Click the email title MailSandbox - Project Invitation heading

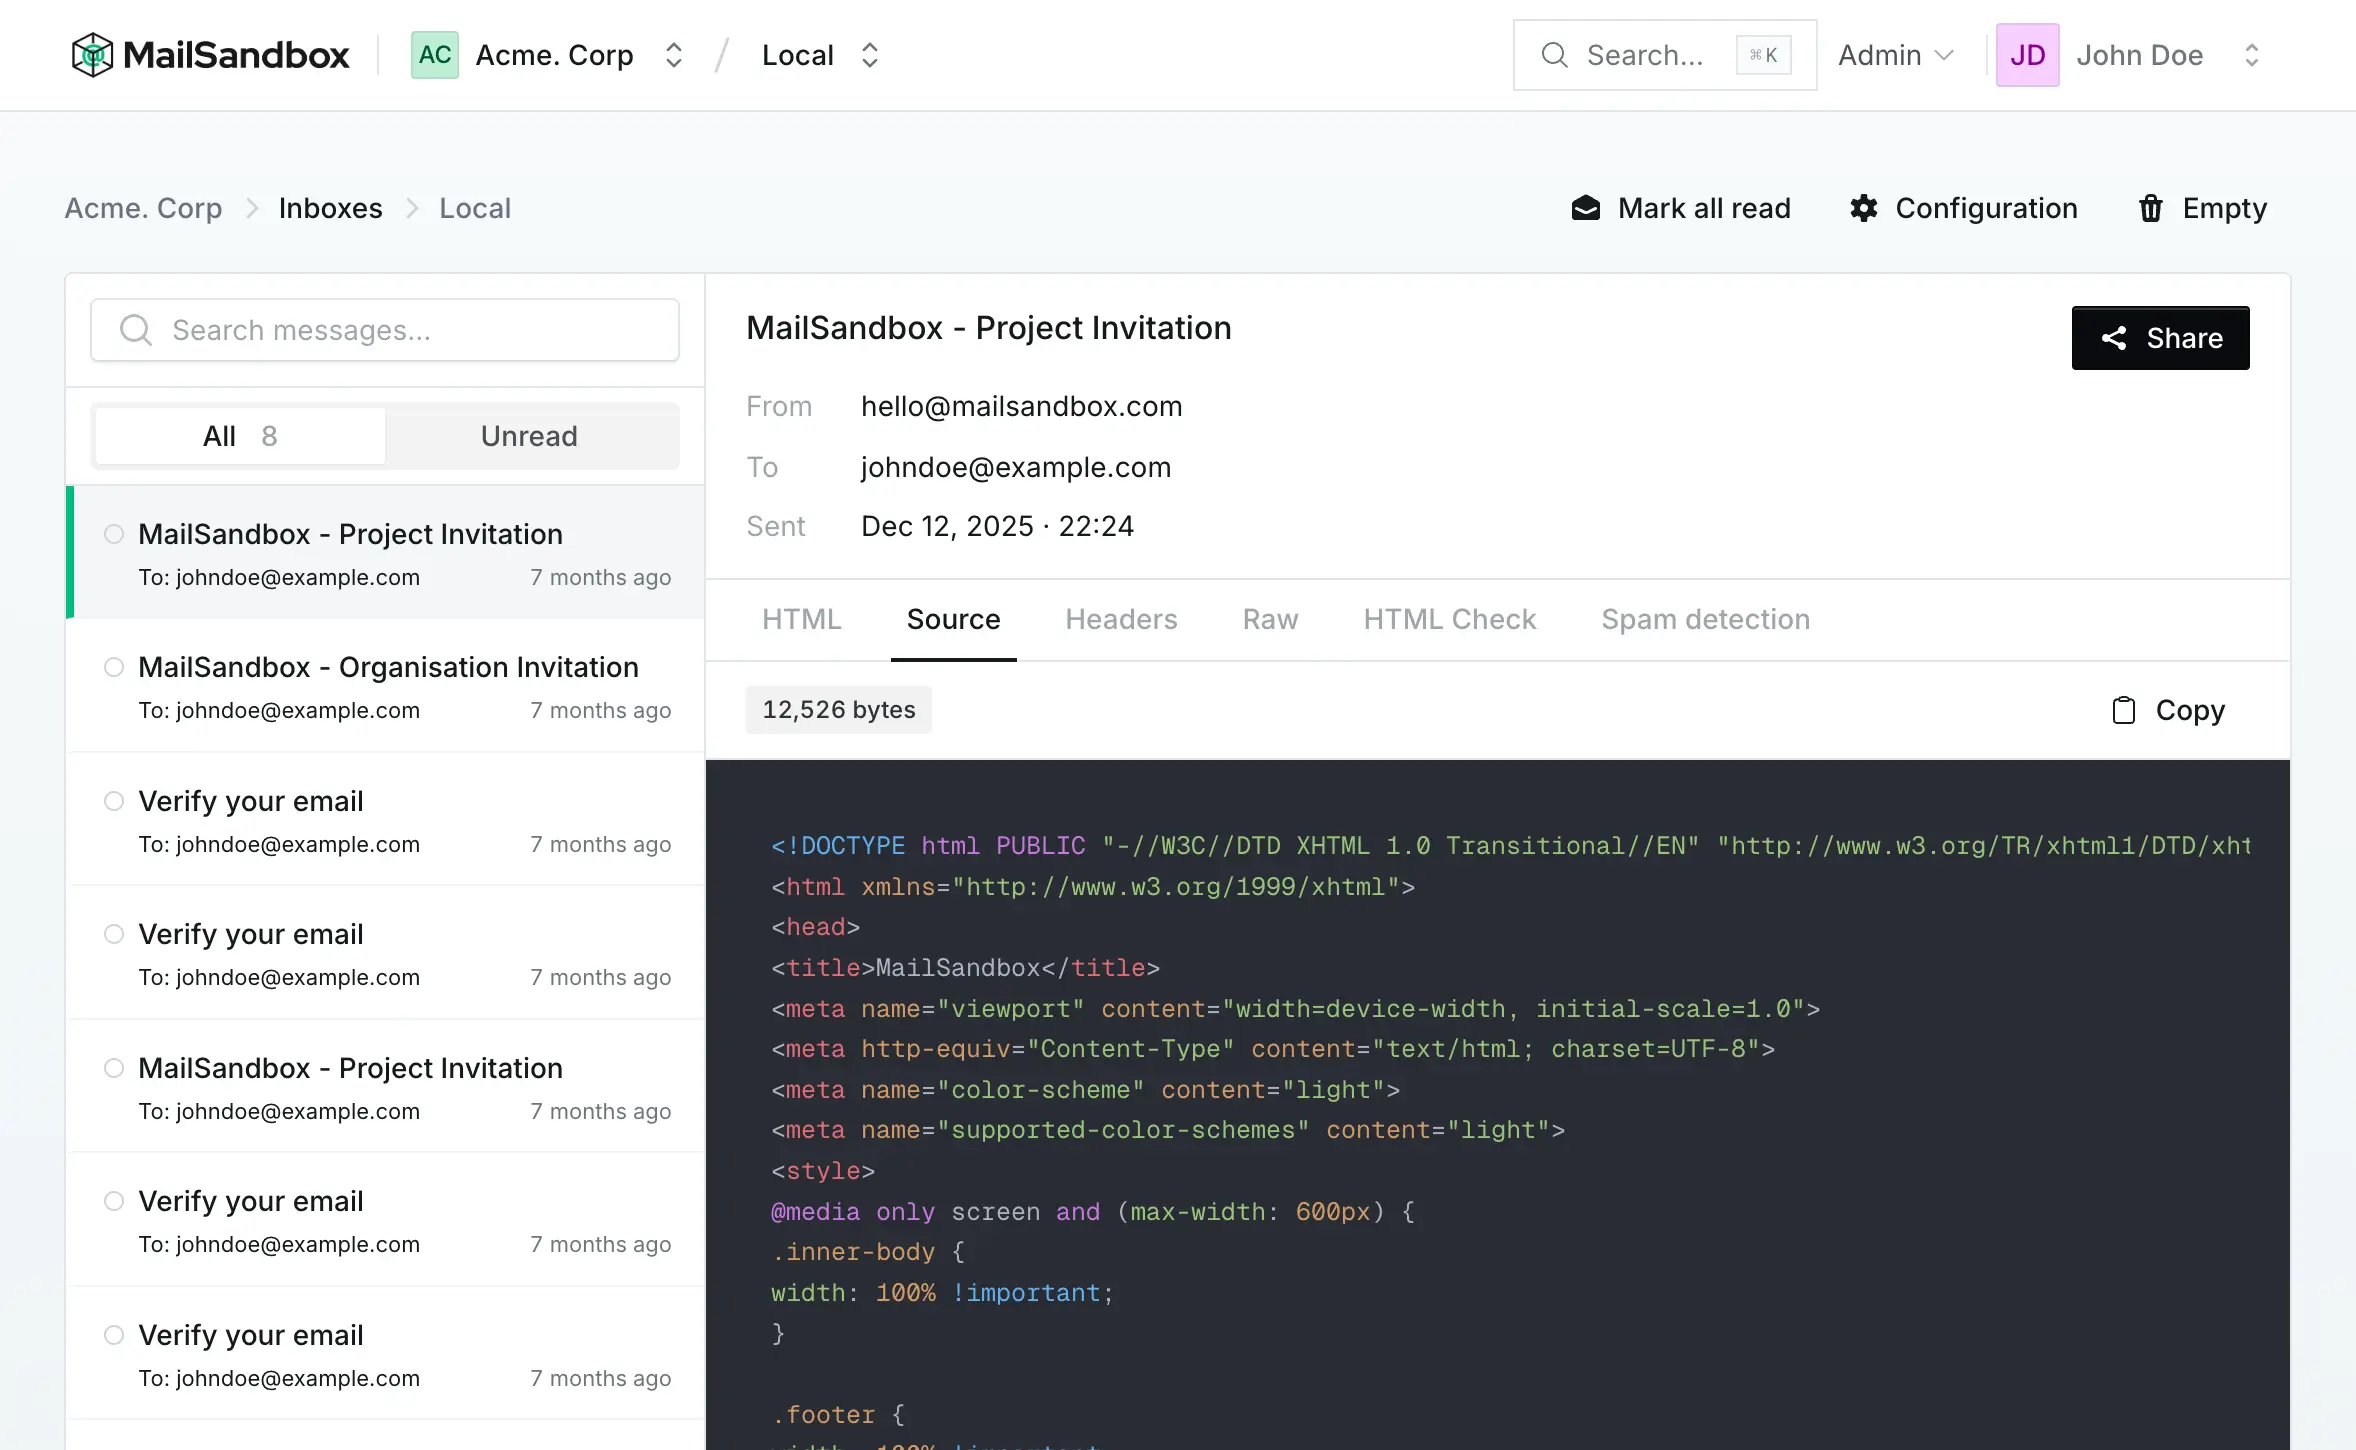click(989, 328)
